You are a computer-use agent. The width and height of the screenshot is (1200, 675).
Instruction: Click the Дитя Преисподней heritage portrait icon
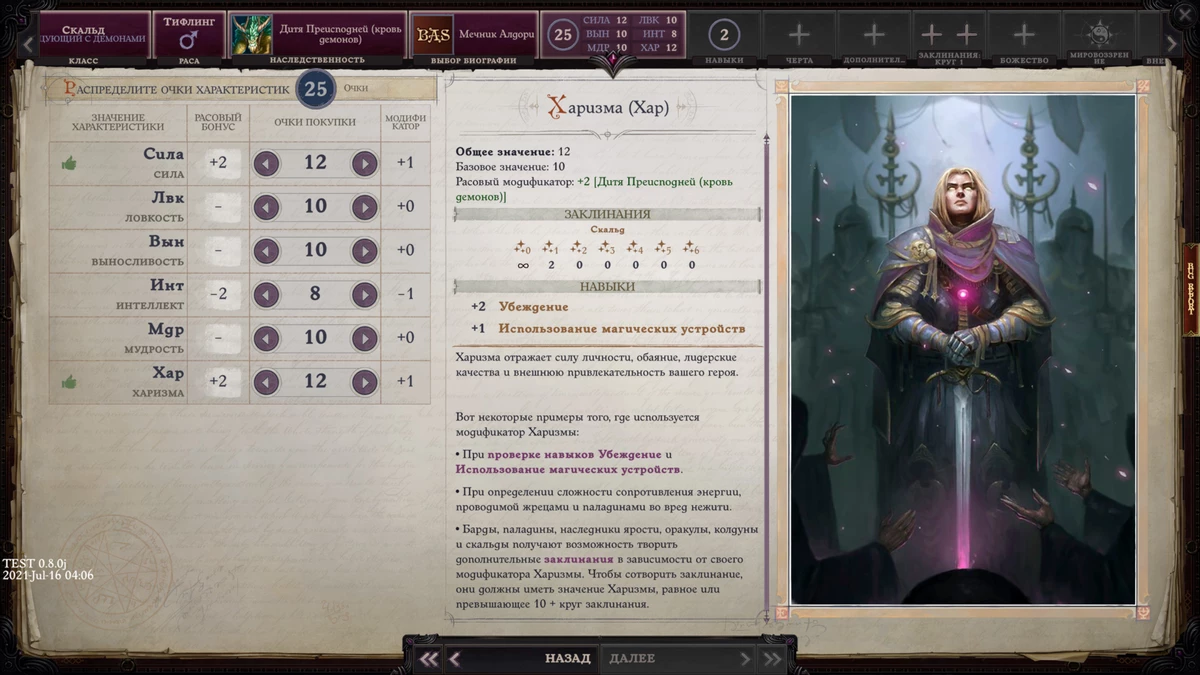tap(251, 34)
